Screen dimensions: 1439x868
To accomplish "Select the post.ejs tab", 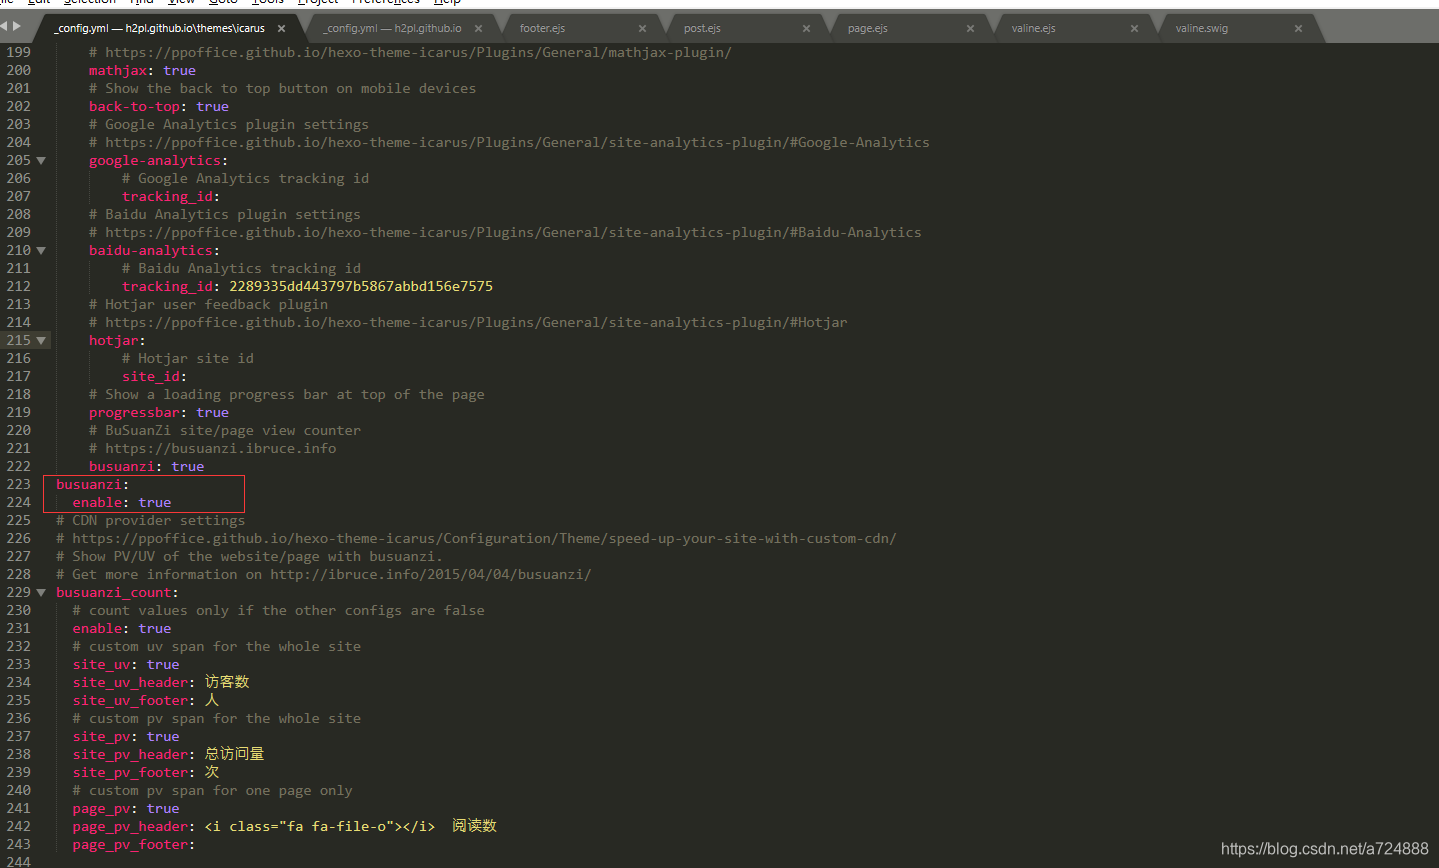I will point(702,28).
